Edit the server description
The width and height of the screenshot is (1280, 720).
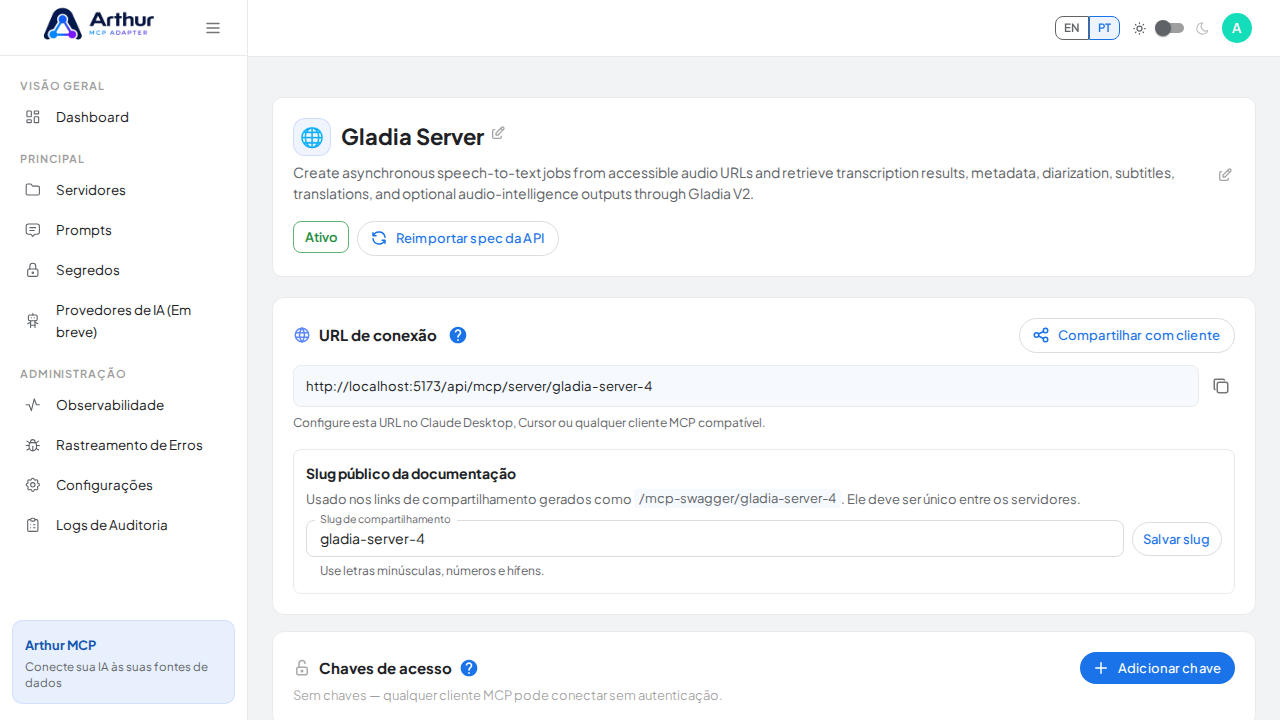coord(1225,175)
